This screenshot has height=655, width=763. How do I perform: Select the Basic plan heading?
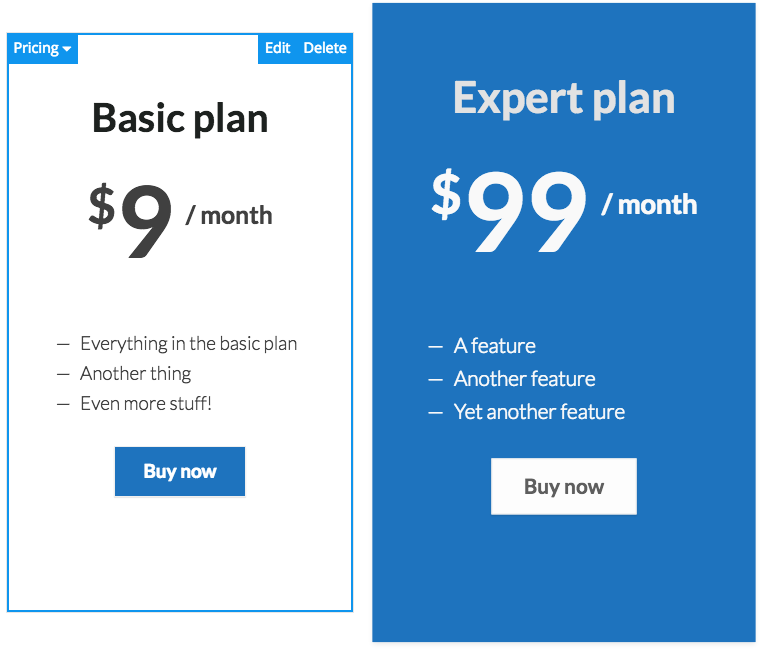(x=180, y=119)
